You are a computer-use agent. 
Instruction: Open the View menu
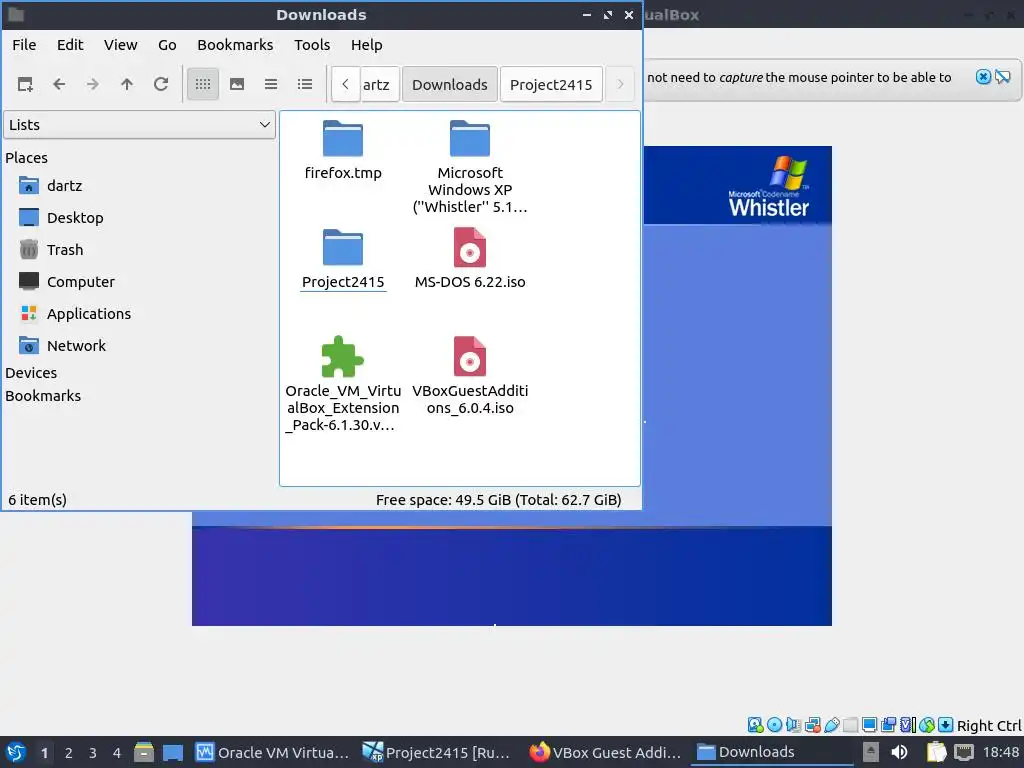click(x=121, y=45)
